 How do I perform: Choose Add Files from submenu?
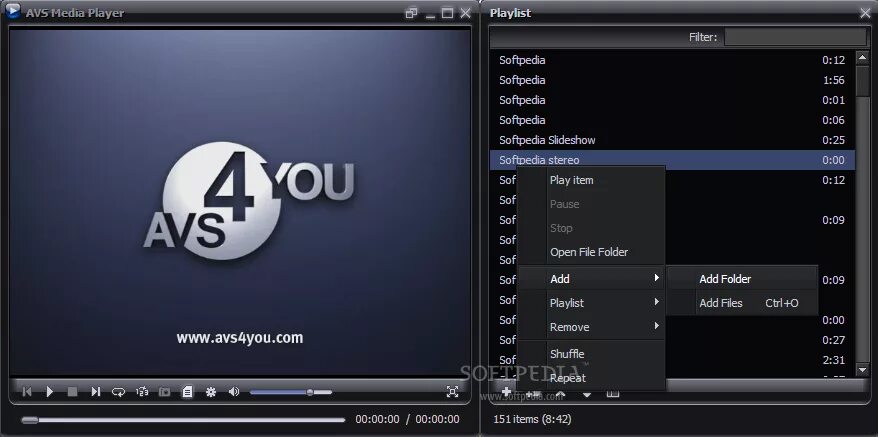[x=742, y=303]
